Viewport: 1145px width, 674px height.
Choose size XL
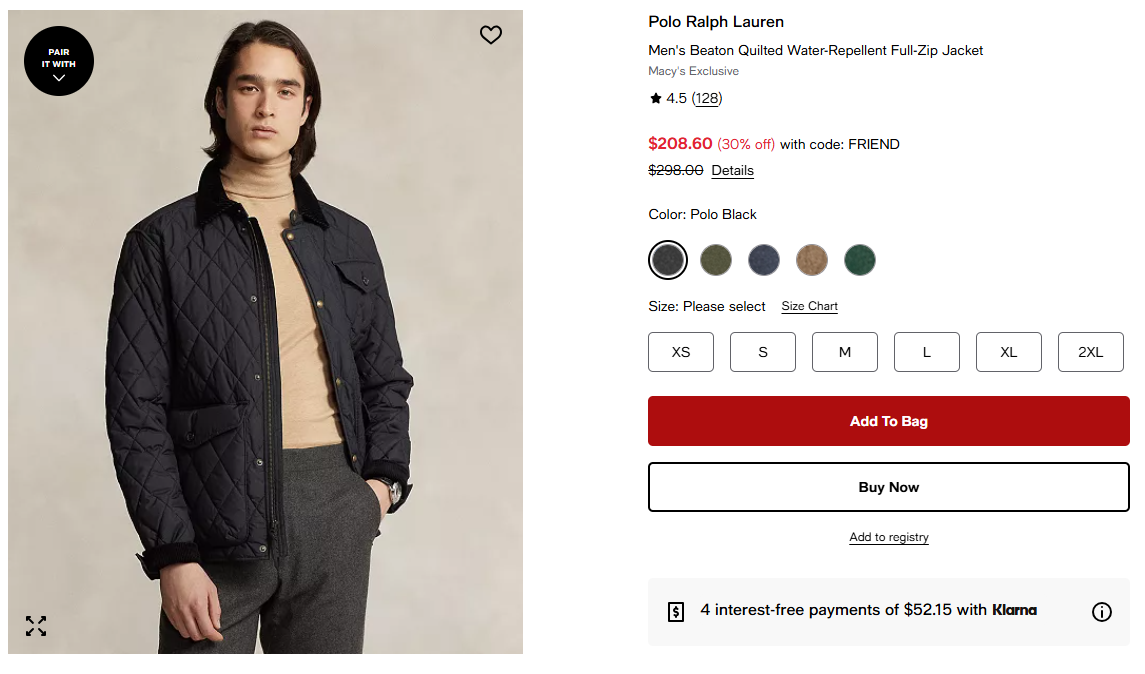1009,352
